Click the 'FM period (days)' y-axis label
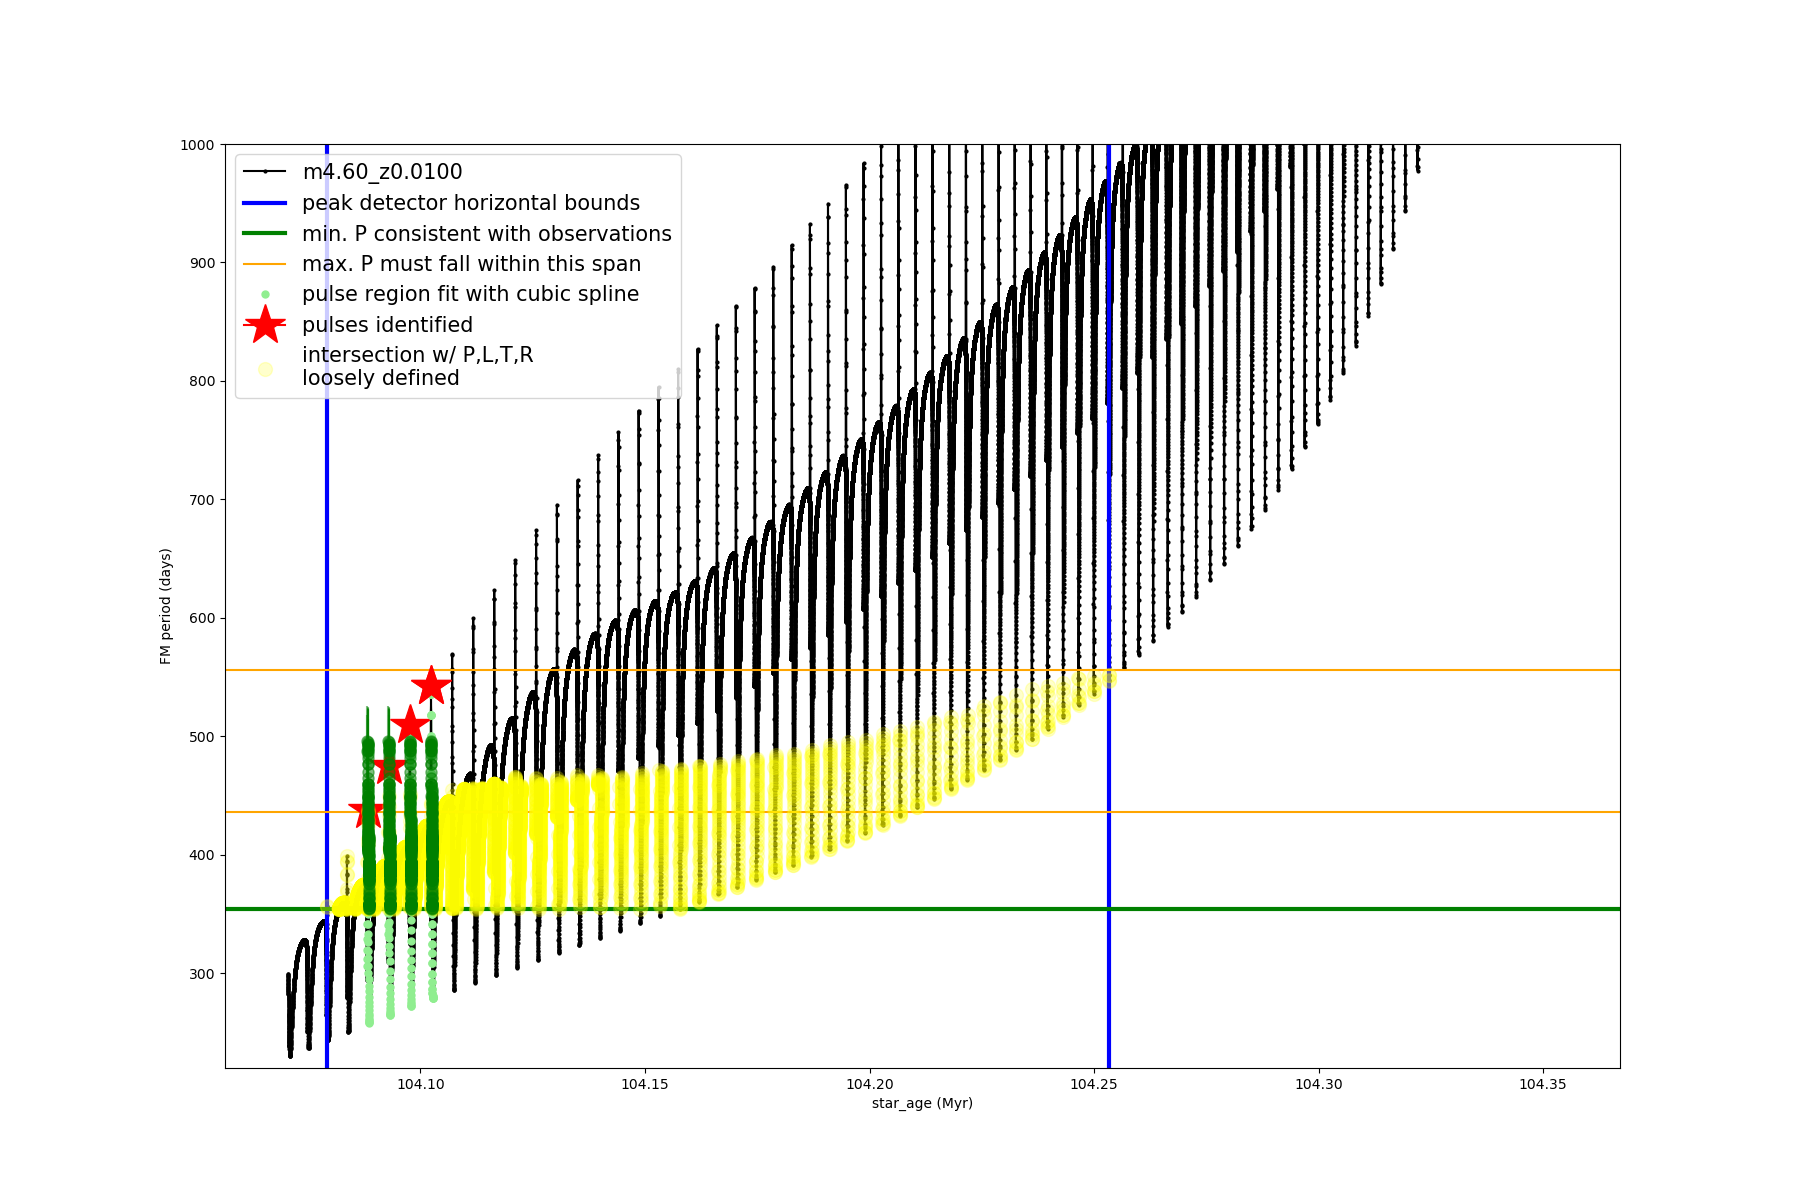Viewport: 1800px width, 1200px height. 166,606
